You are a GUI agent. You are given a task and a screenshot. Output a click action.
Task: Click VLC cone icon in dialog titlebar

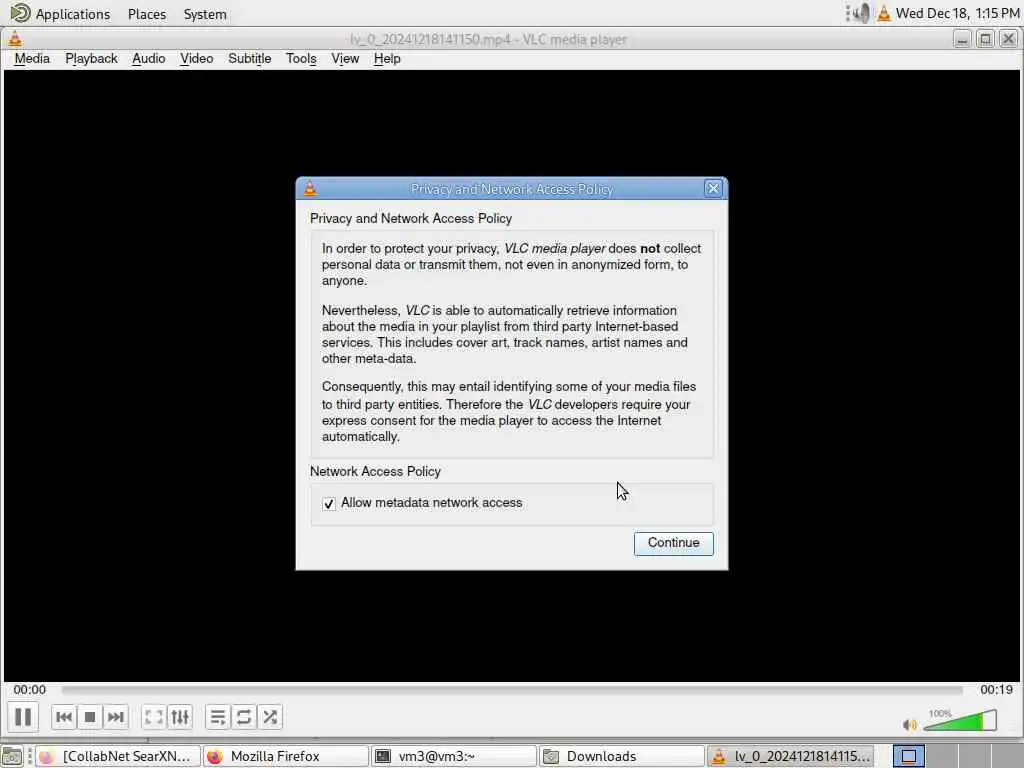(310, 189)
